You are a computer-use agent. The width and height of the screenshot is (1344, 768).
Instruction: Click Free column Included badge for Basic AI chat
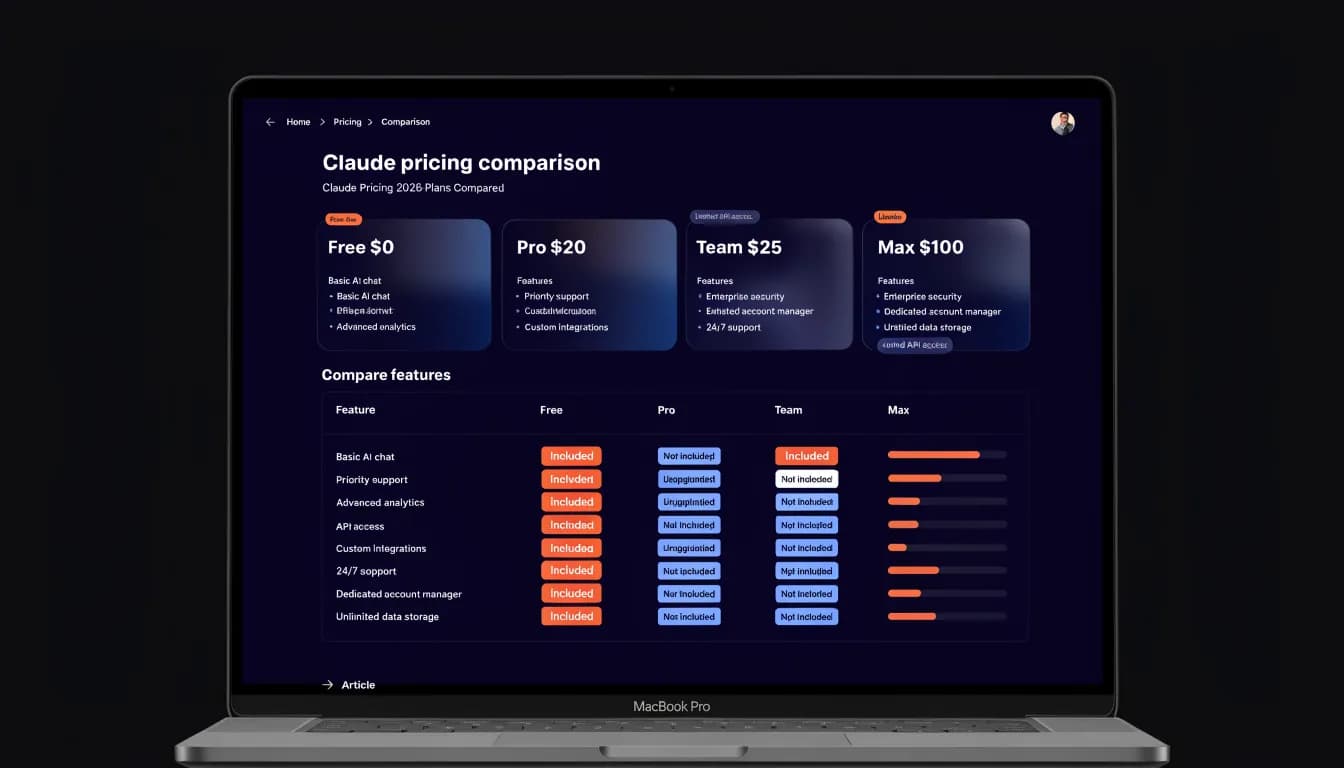[571, 456]
